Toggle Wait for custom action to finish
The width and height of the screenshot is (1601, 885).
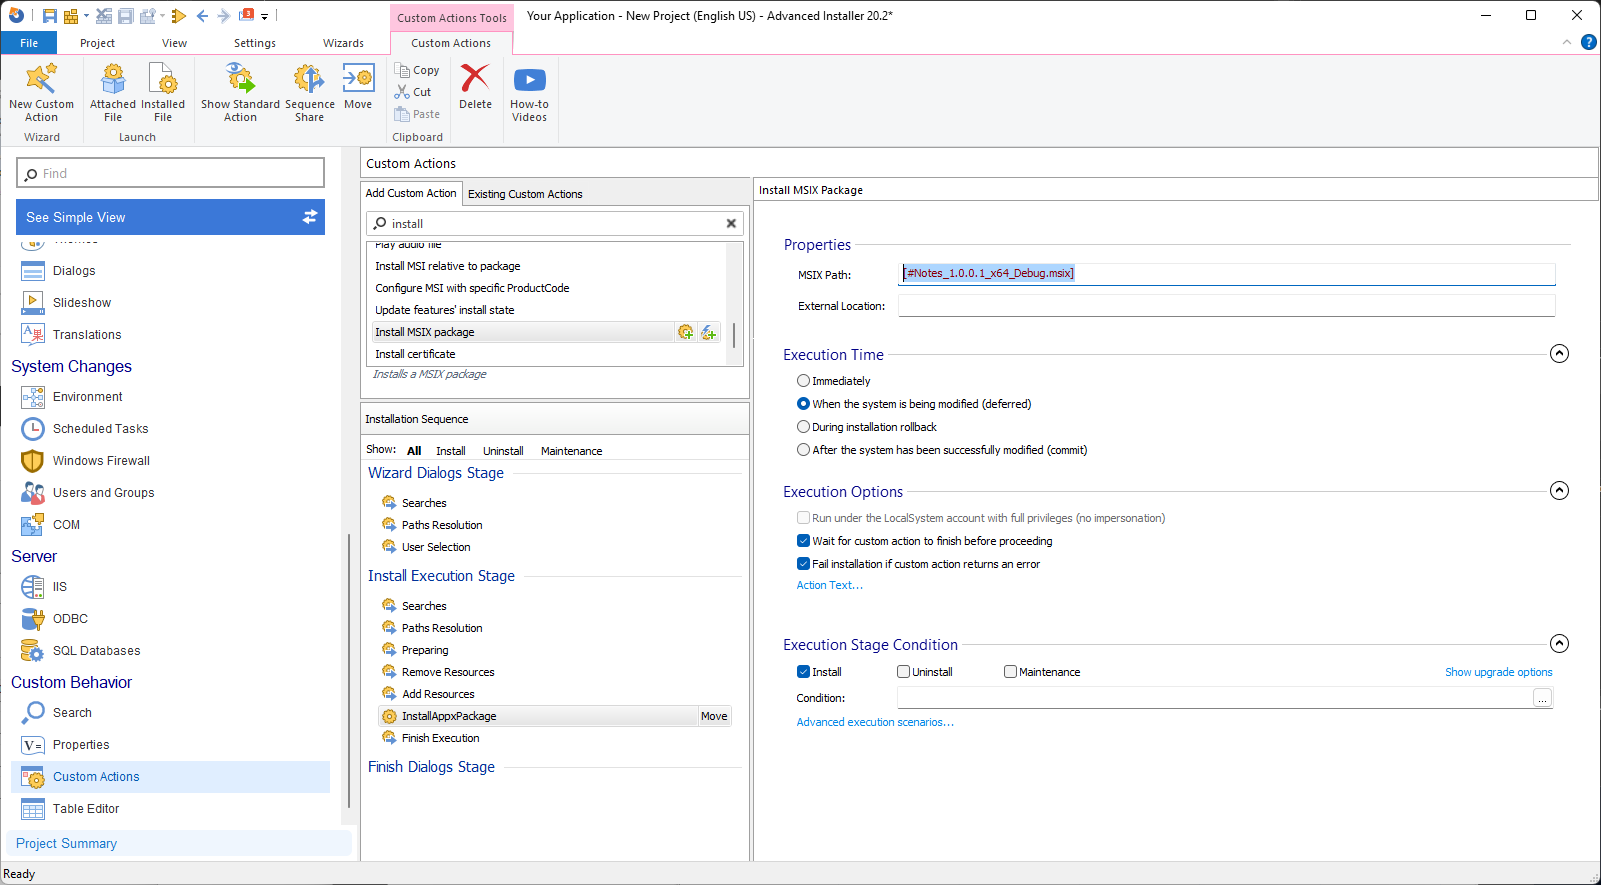tap(803, 541)
